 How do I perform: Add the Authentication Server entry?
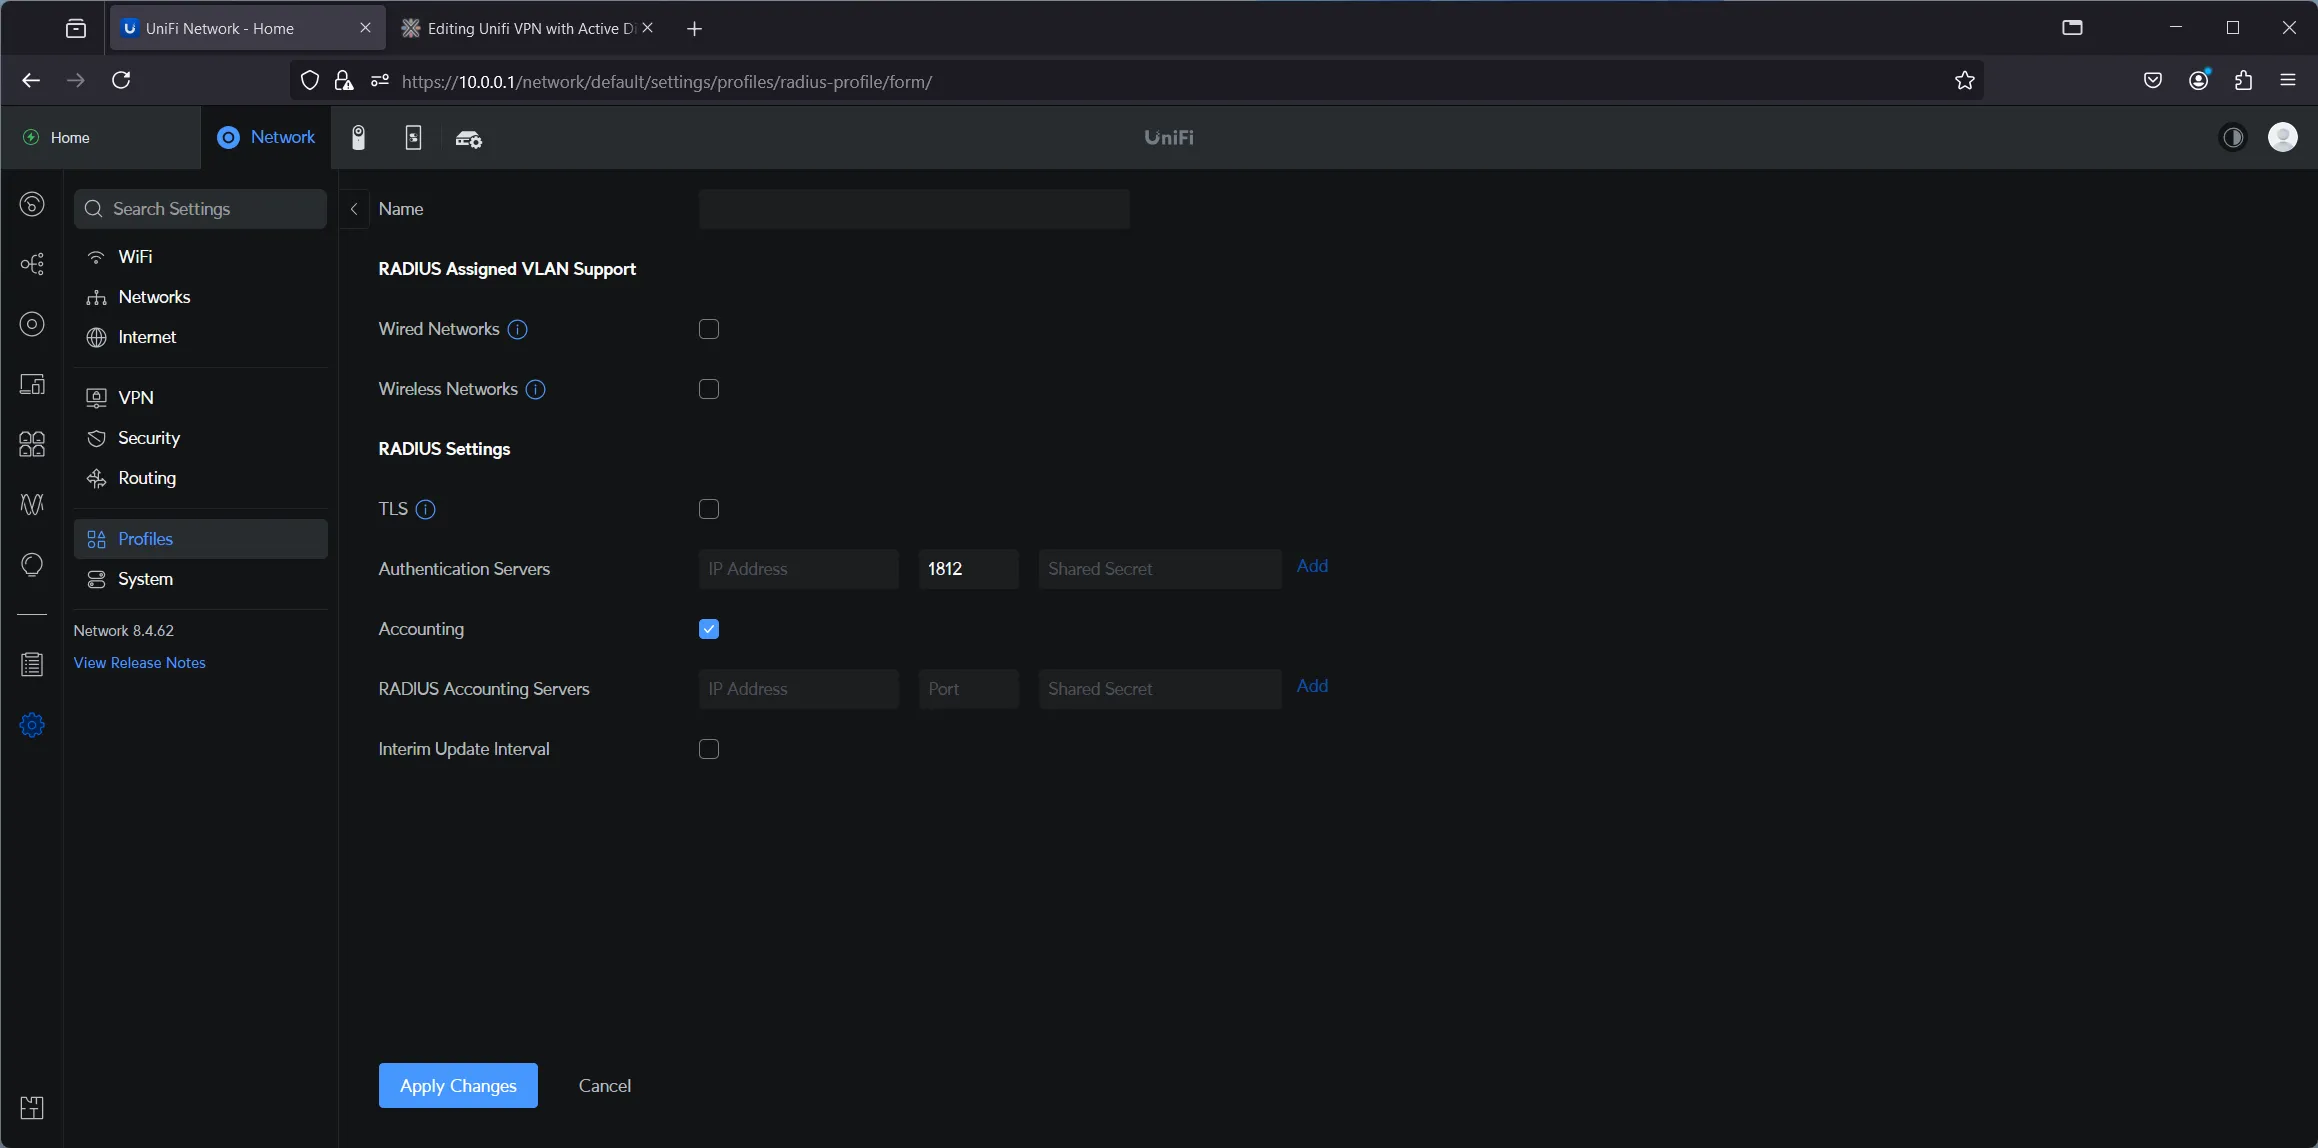tap(1312, 566)
